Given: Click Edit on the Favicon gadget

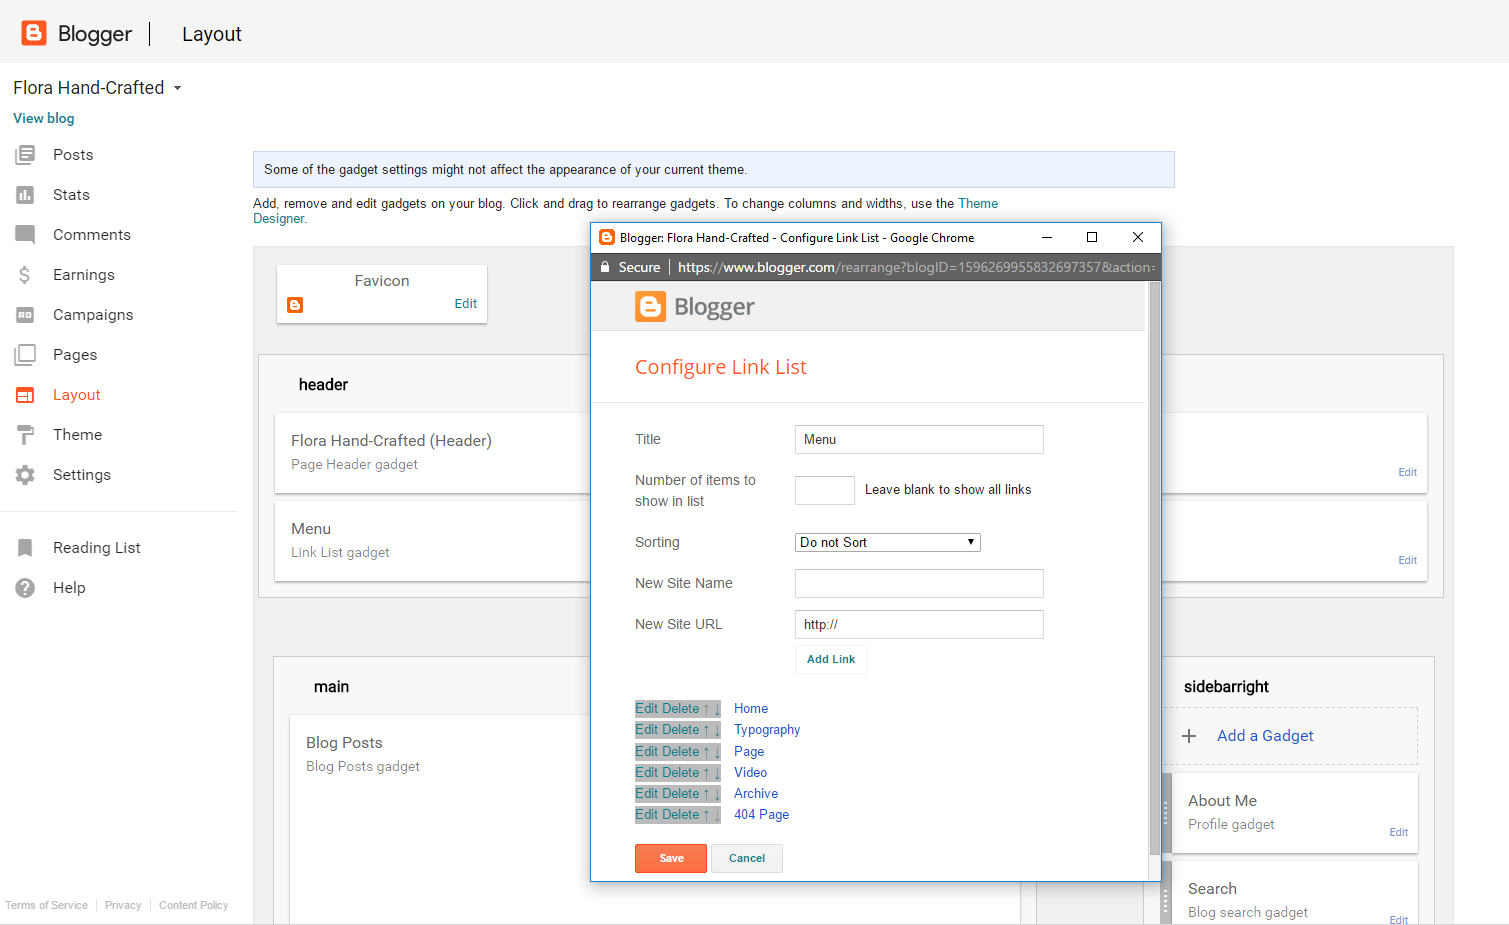Looking at the screenshot, I should tap(466, 304).
